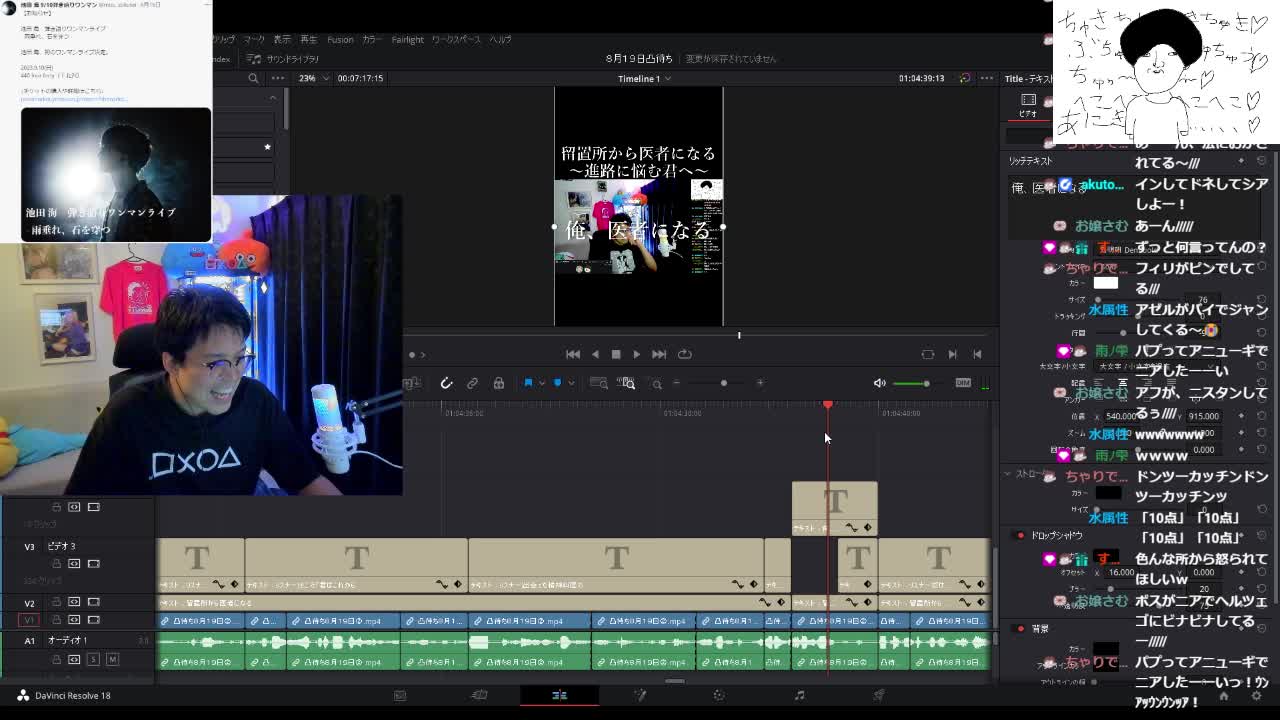Image resolution: width=1280 pixels, height=720 pixels.
Task: Open media pool three-dot options menu
Action: pos(279,78)
